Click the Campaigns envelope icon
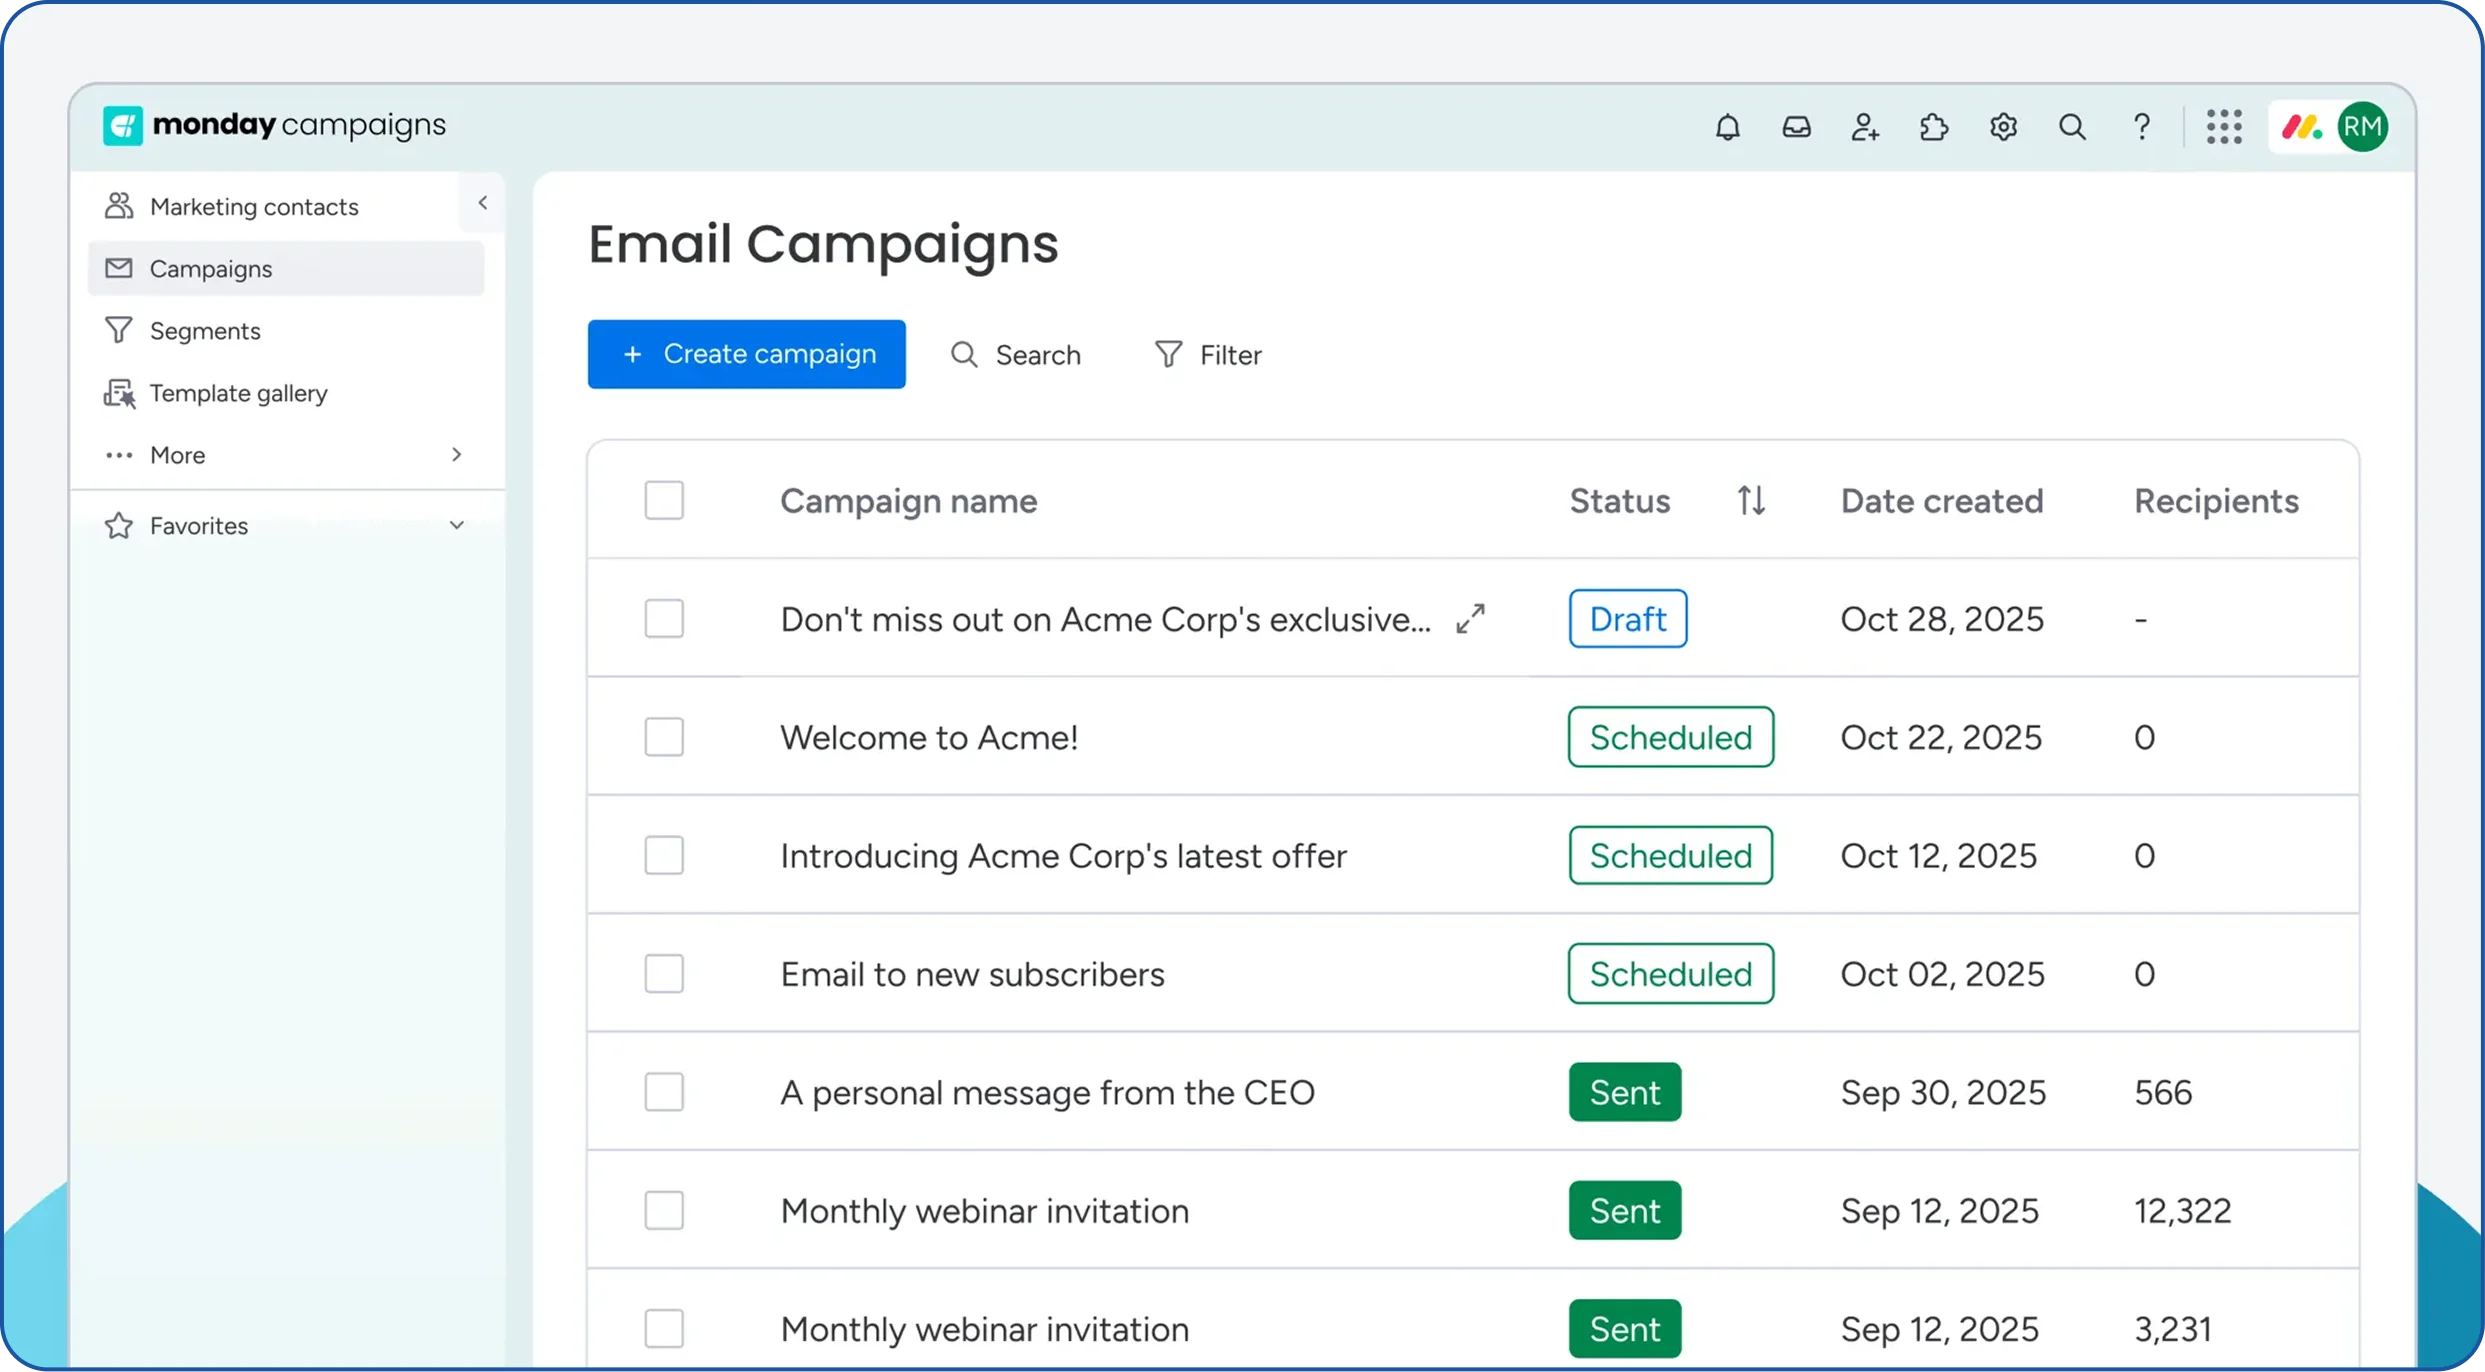This screenshot has width=2485, height=1372. [x=119, y=268]
